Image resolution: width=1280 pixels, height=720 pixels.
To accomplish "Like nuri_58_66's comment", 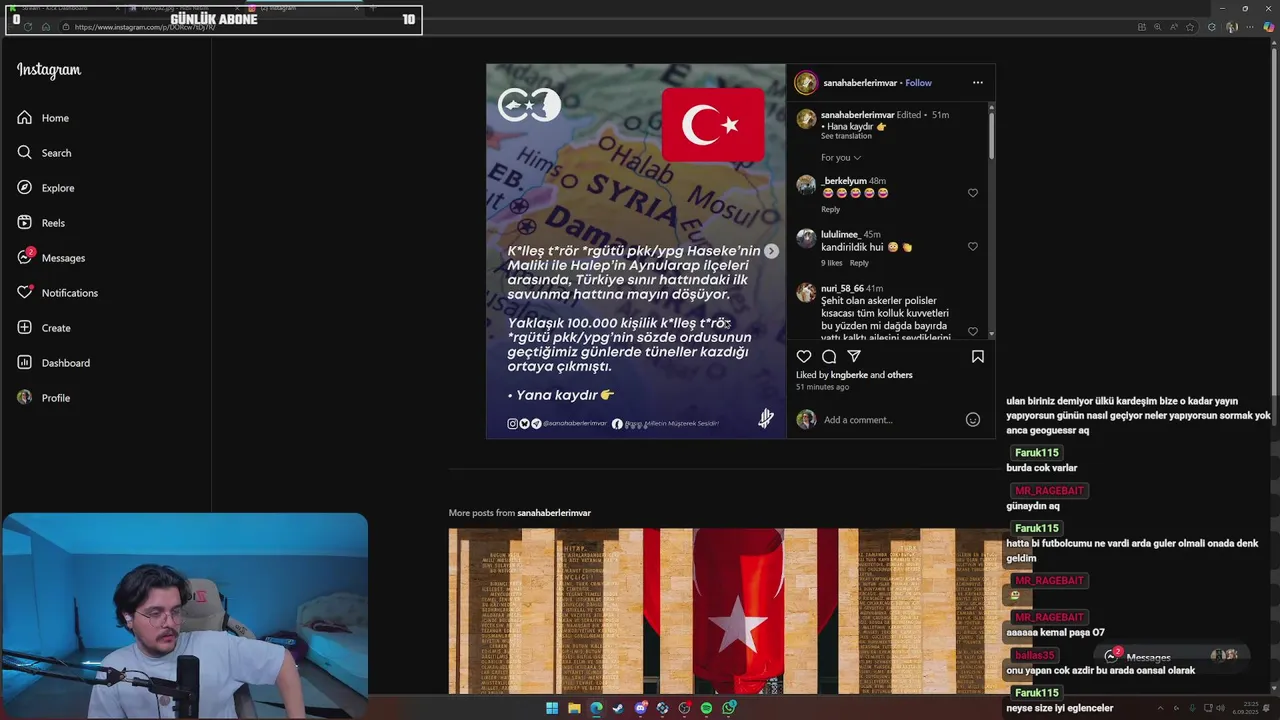I will tap(973, 331).
